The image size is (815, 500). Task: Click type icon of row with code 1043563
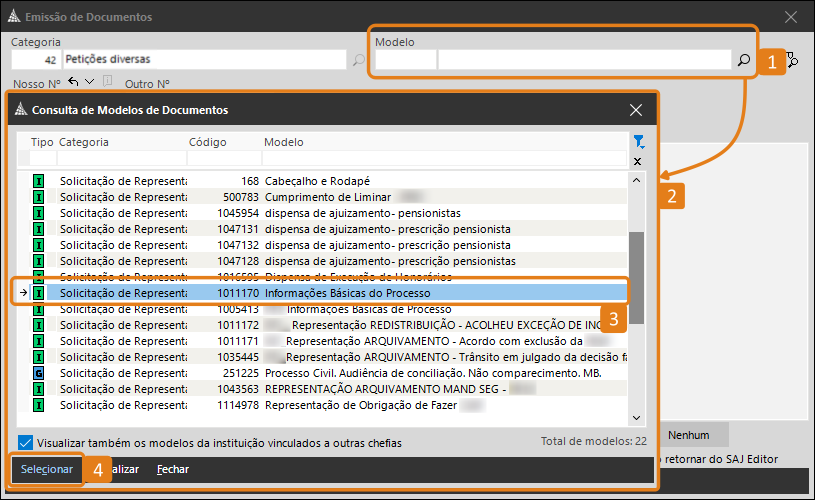click(x=38, y=389)
